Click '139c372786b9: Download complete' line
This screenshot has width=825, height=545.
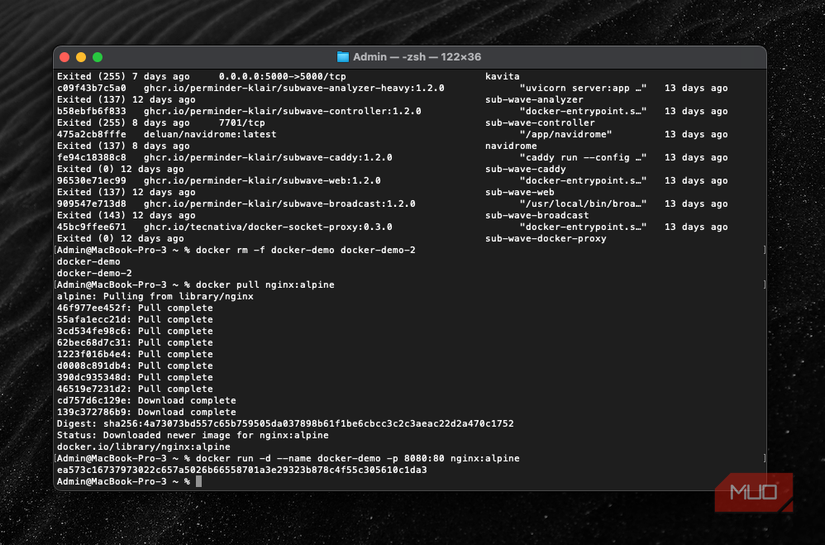[x=146, y=412]
